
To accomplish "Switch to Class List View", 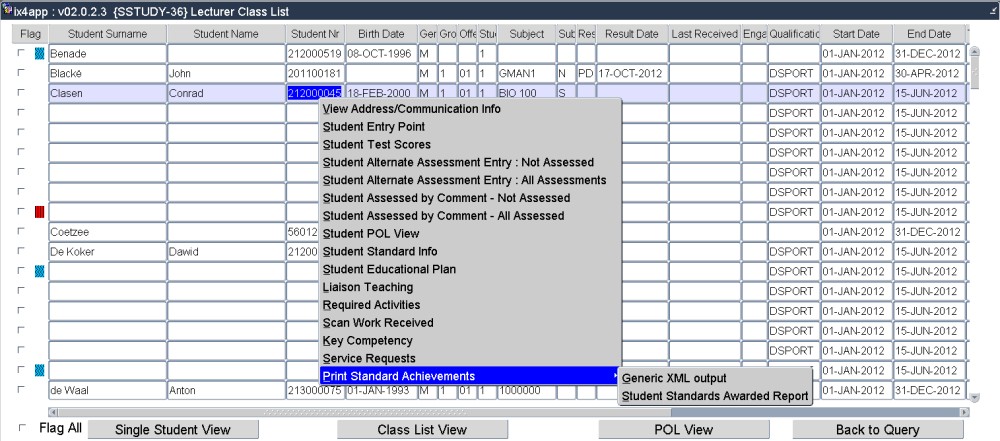I will 422,430.
